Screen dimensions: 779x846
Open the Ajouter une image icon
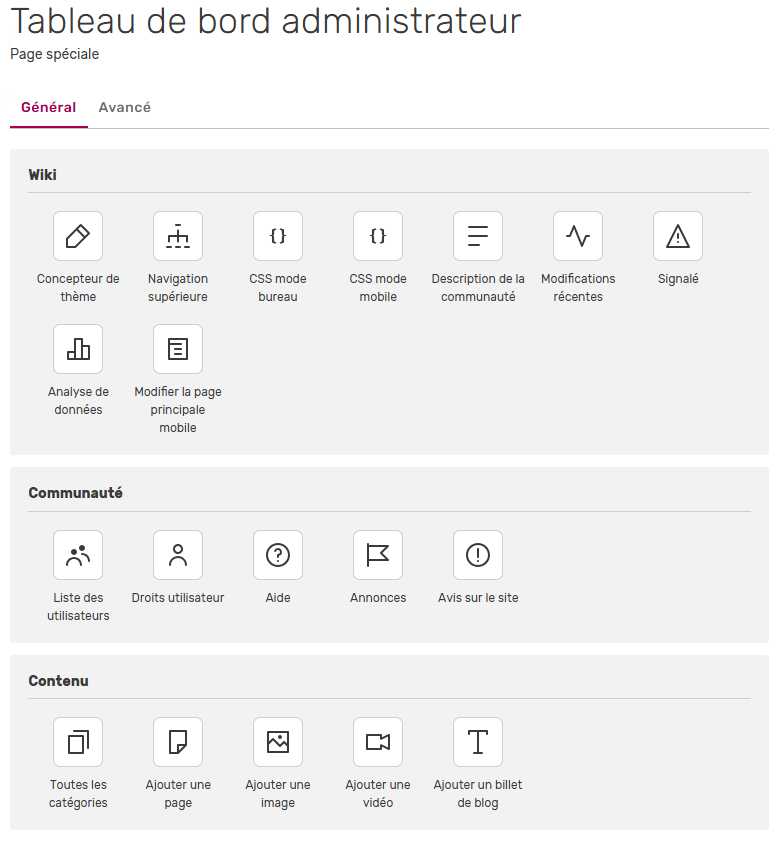(x=278, y=742)
